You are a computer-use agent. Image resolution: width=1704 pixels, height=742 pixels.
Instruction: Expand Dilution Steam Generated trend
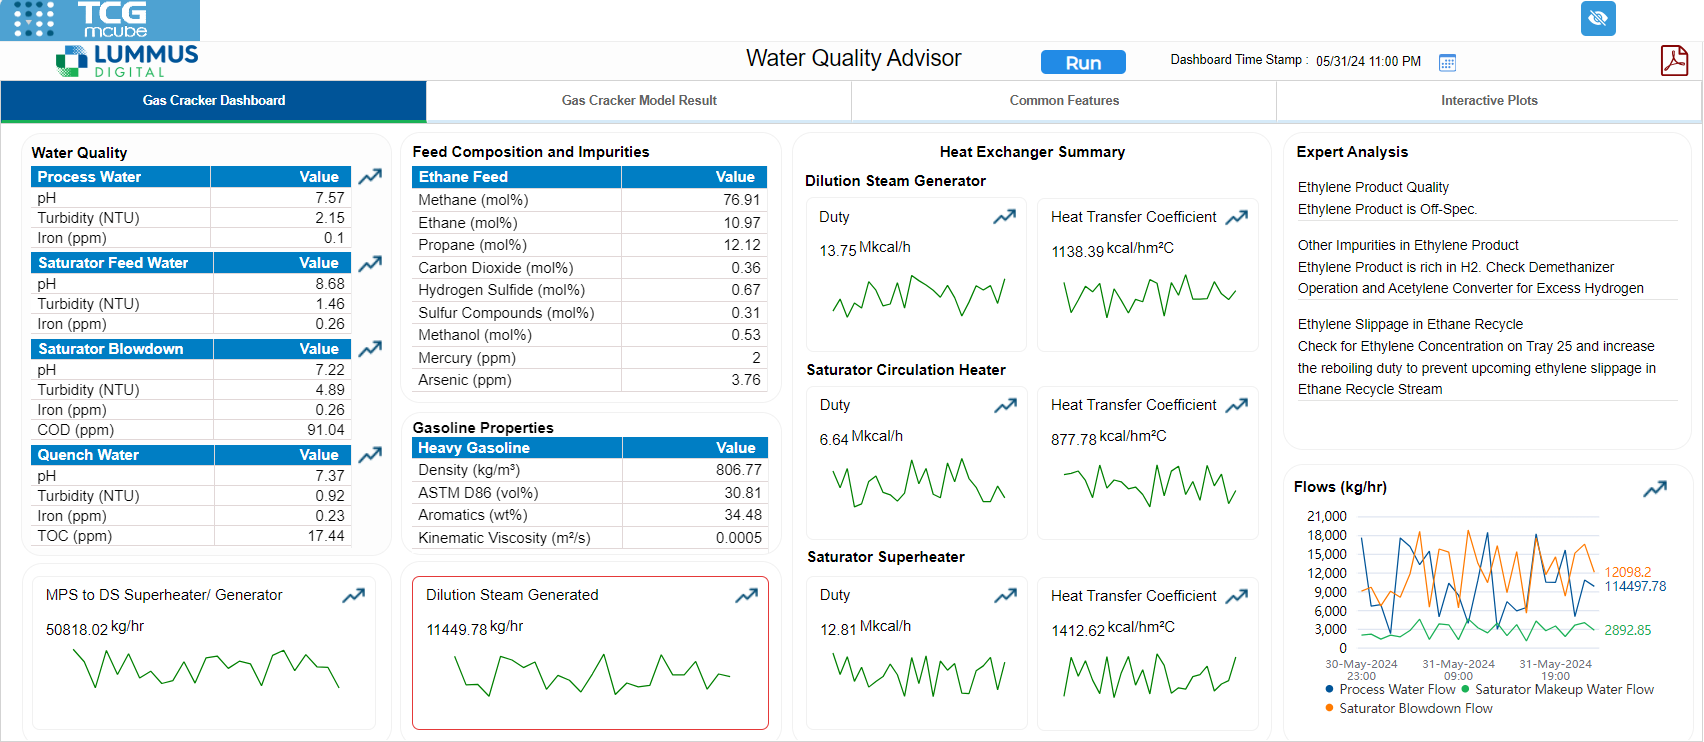(x=746, y=596)
